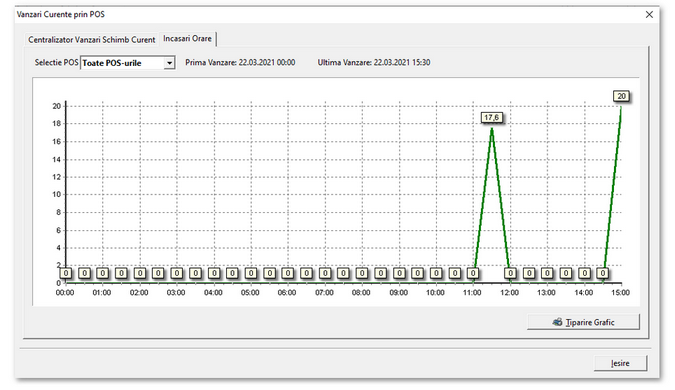Click the Tiparire Grafic button
Viewport: 675px width, 390px height.
pyautogui.click(x=583, y=322)
